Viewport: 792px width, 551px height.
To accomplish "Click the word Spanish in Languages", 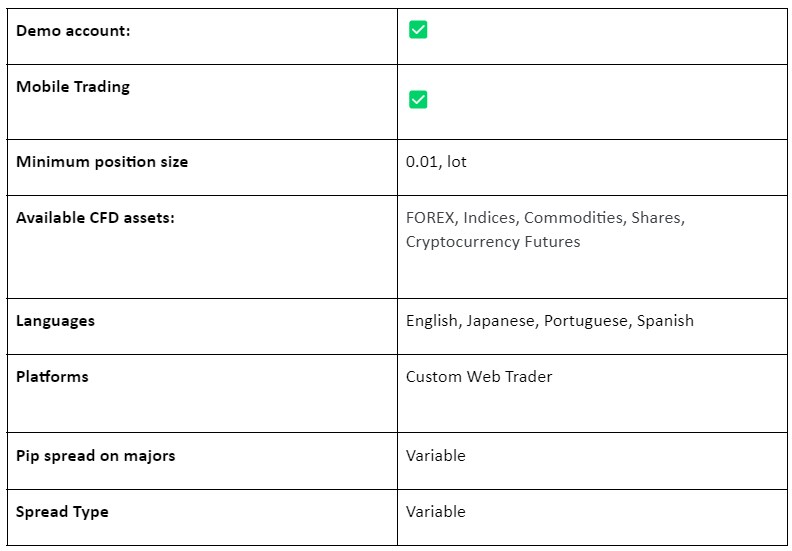I will (x=665, y=321).
